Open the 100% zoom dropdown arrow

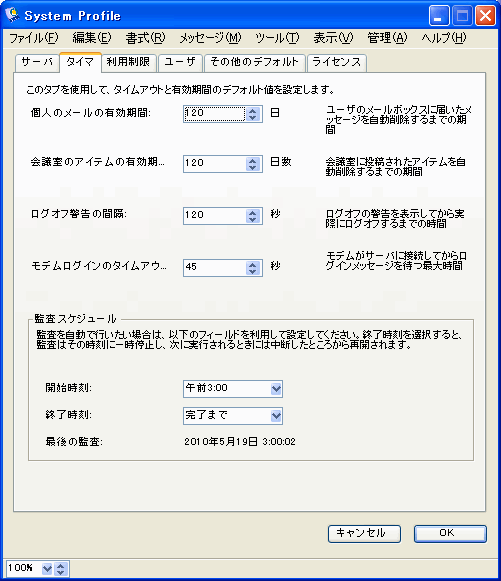coord(47,568)
